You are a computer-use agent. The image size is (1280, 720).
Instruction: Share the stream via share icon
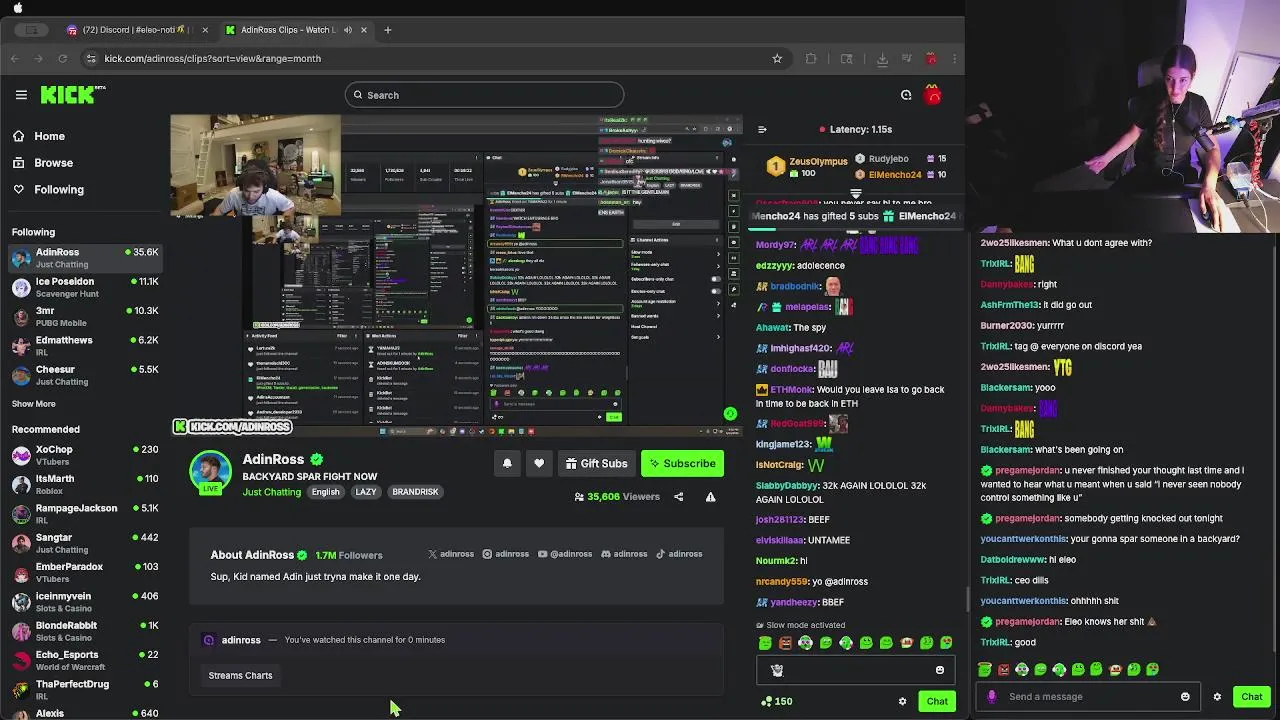(x=678, y=497)
